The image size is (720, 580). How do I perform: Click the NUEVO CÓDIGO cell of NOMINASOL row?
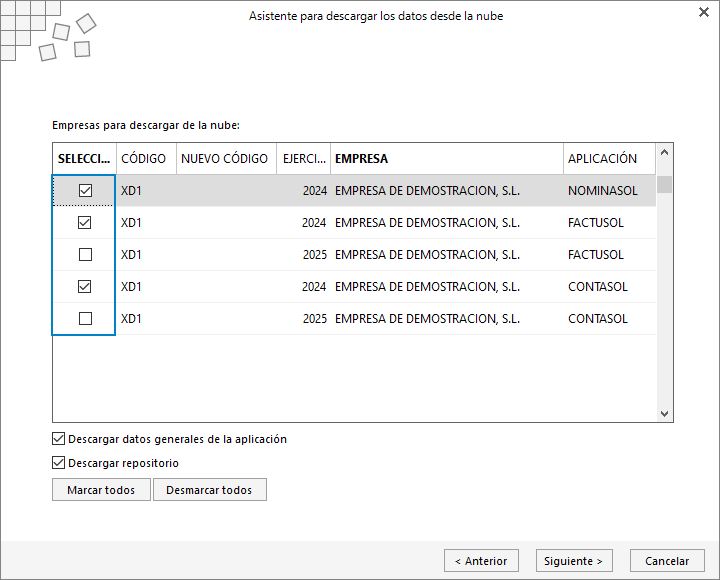tap(226, 191)
